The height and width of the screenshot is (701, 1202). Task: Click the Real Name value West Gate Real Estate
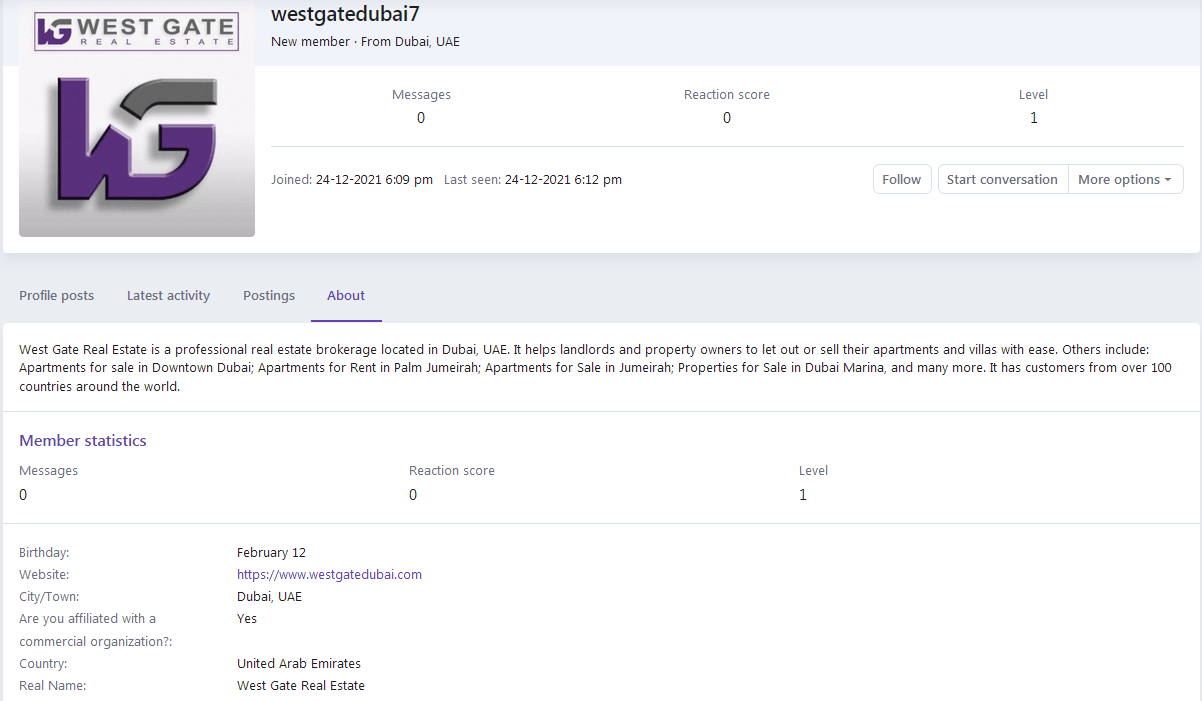(301, 685)
